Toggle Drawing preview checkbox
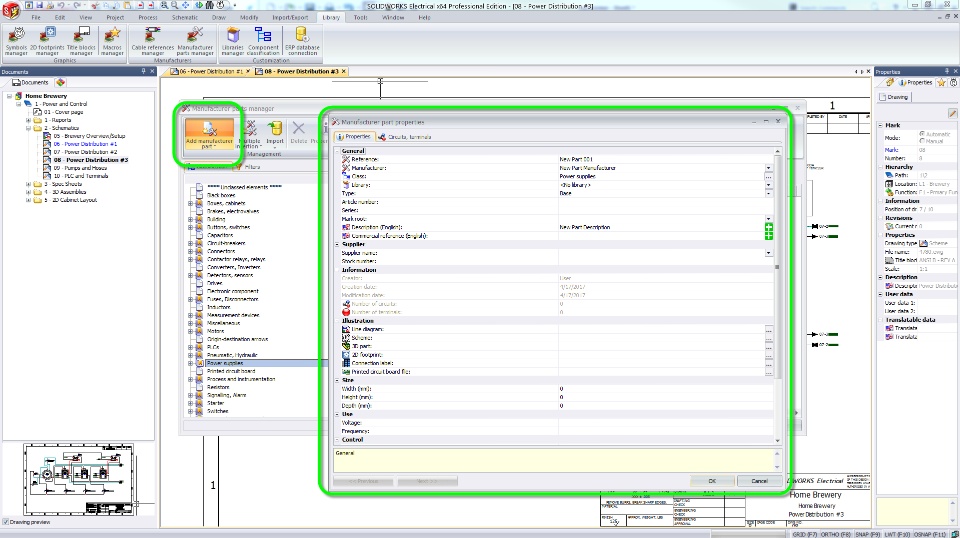960x538 pixels. [x=6, y=522]
